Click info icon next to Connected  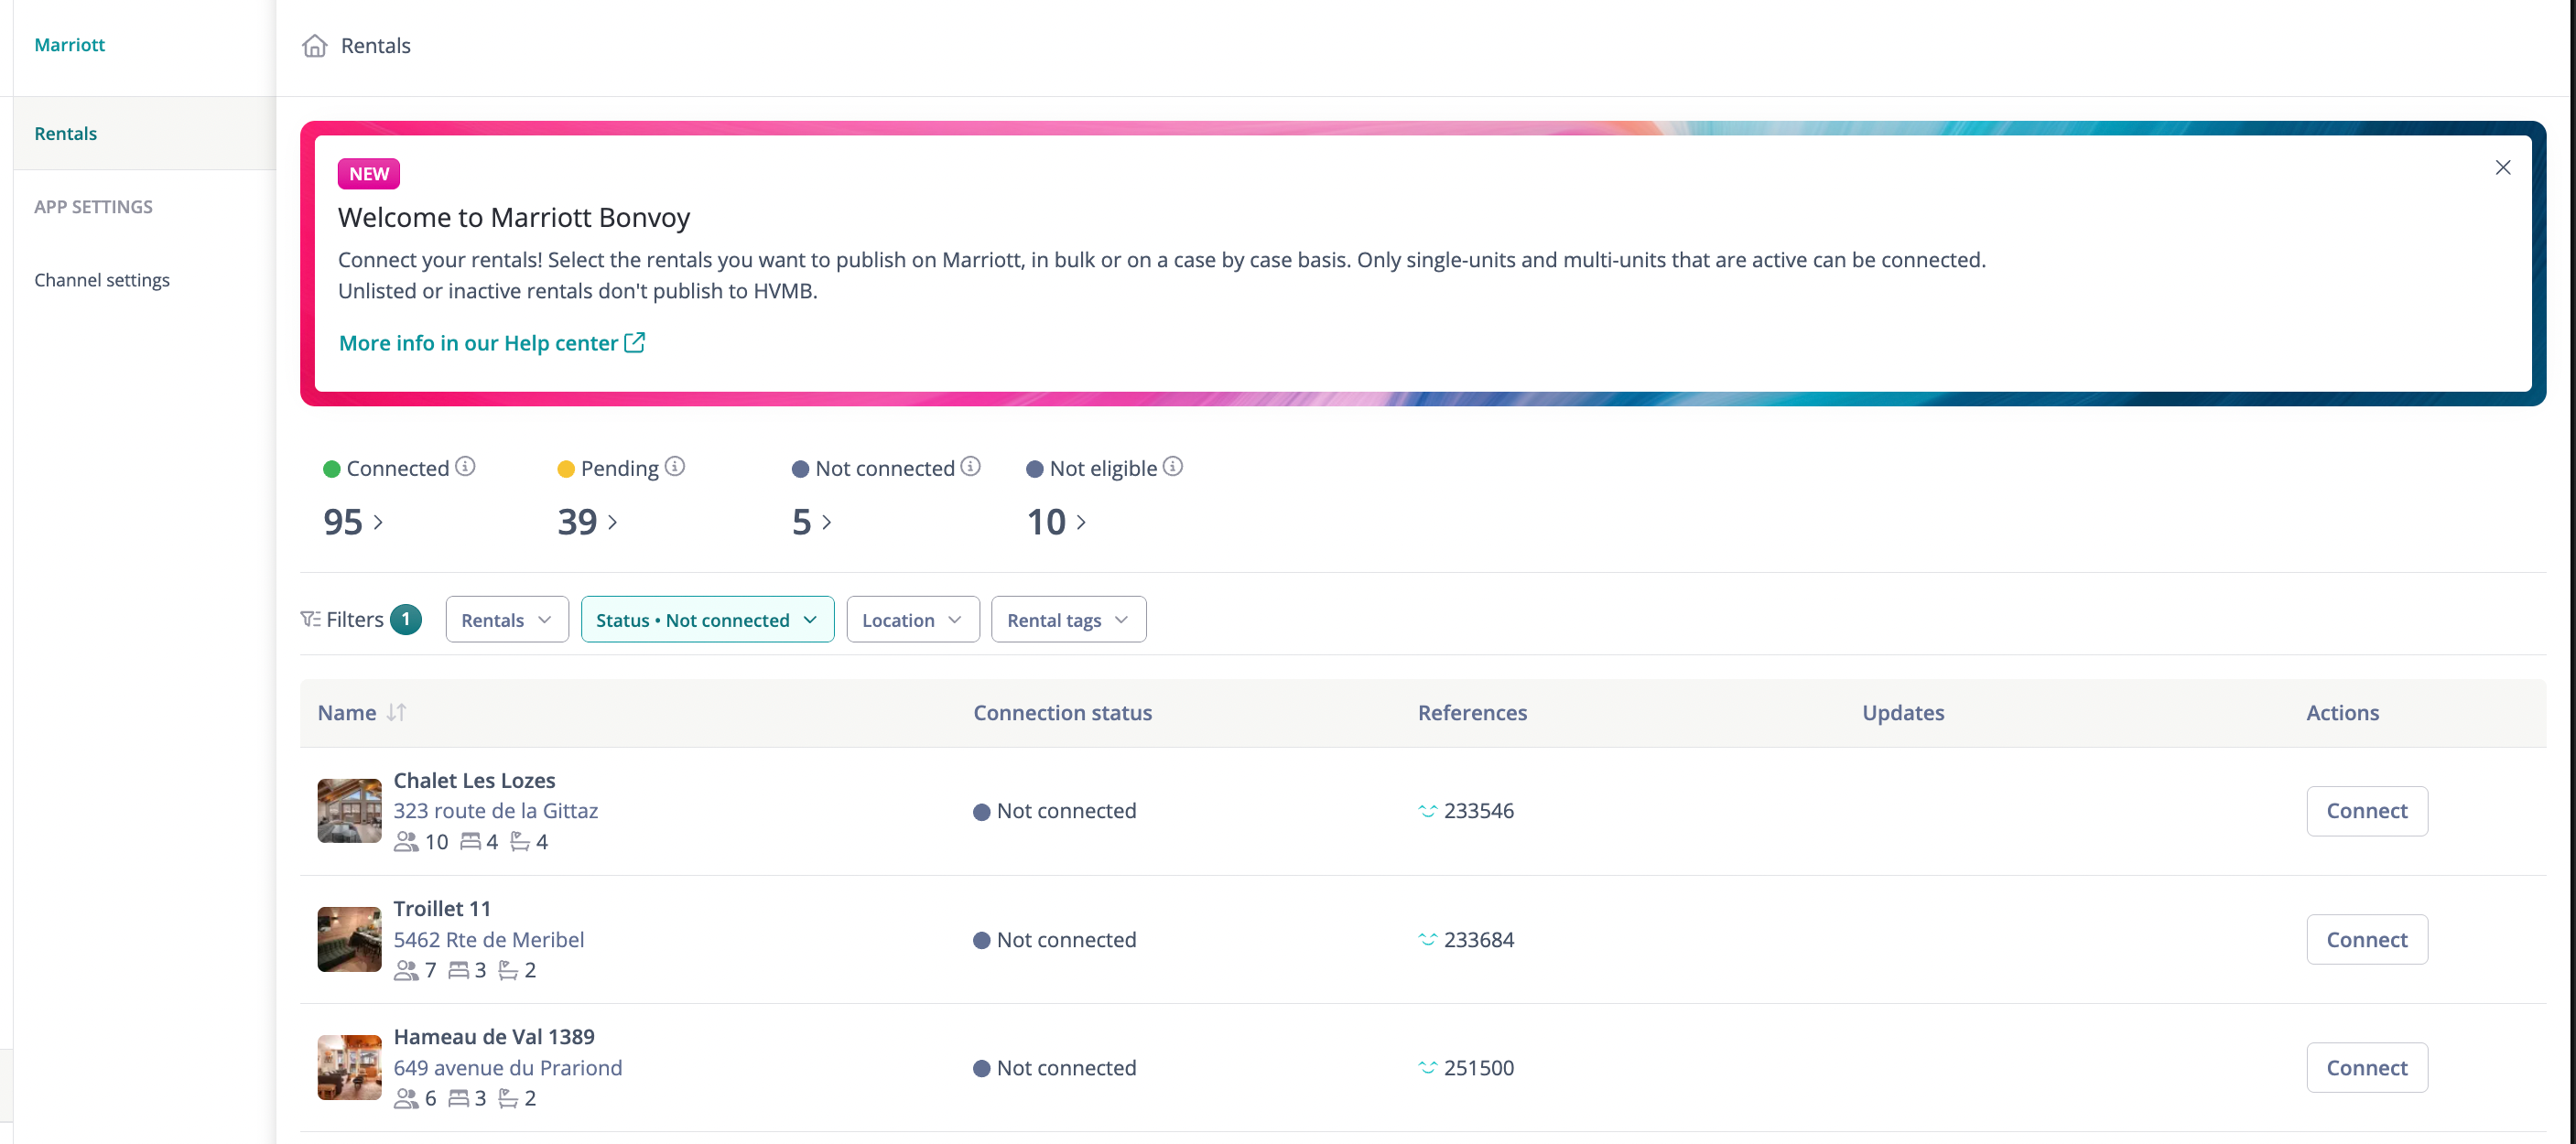point(465,467)
